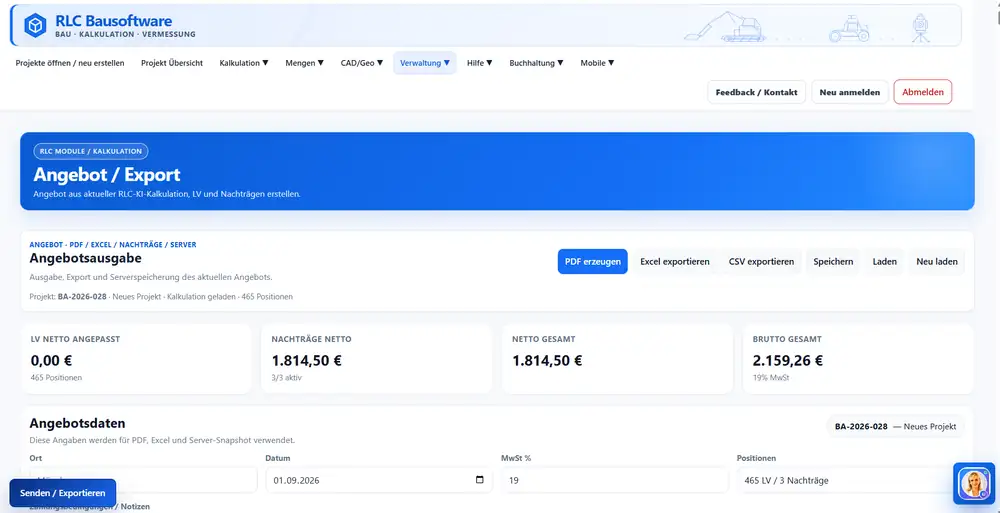Viewport: 1000px width, 513px height.
Task: Click the RLC Bausoftware cube logo
Action: [35, 26]
